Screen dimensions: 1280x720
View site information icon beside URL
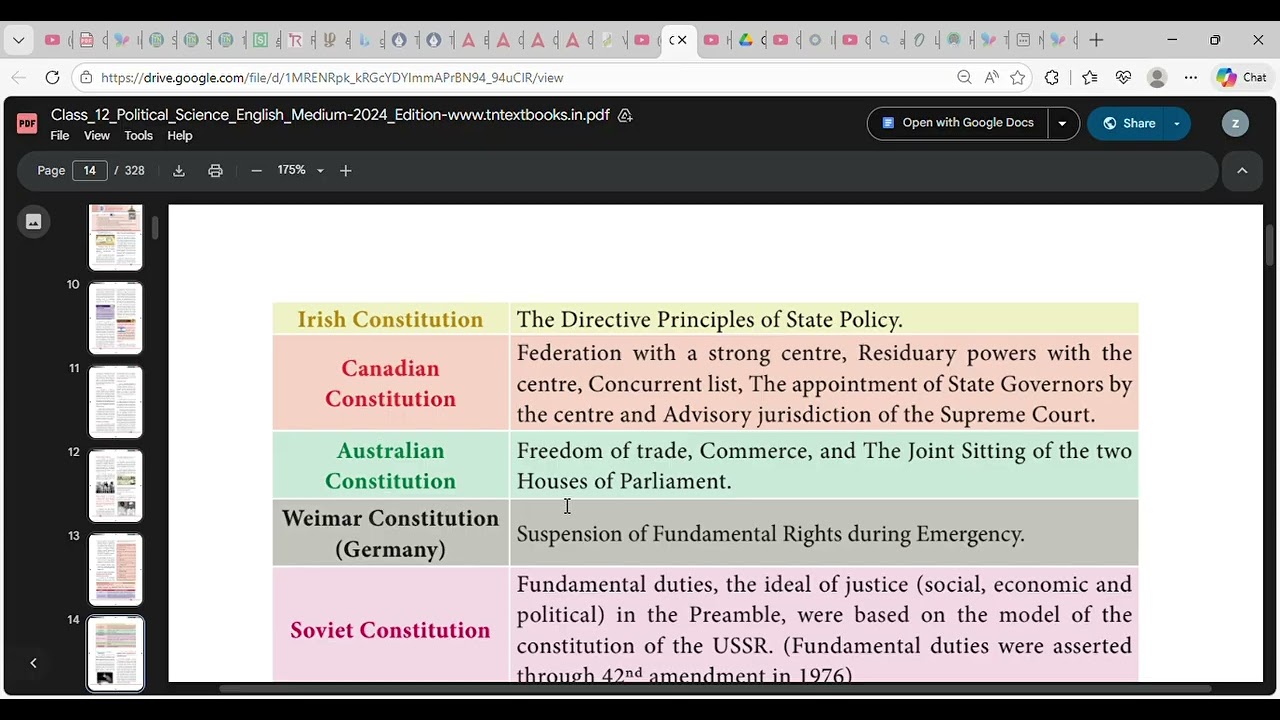pyautogui.click(x=87, y=77)
